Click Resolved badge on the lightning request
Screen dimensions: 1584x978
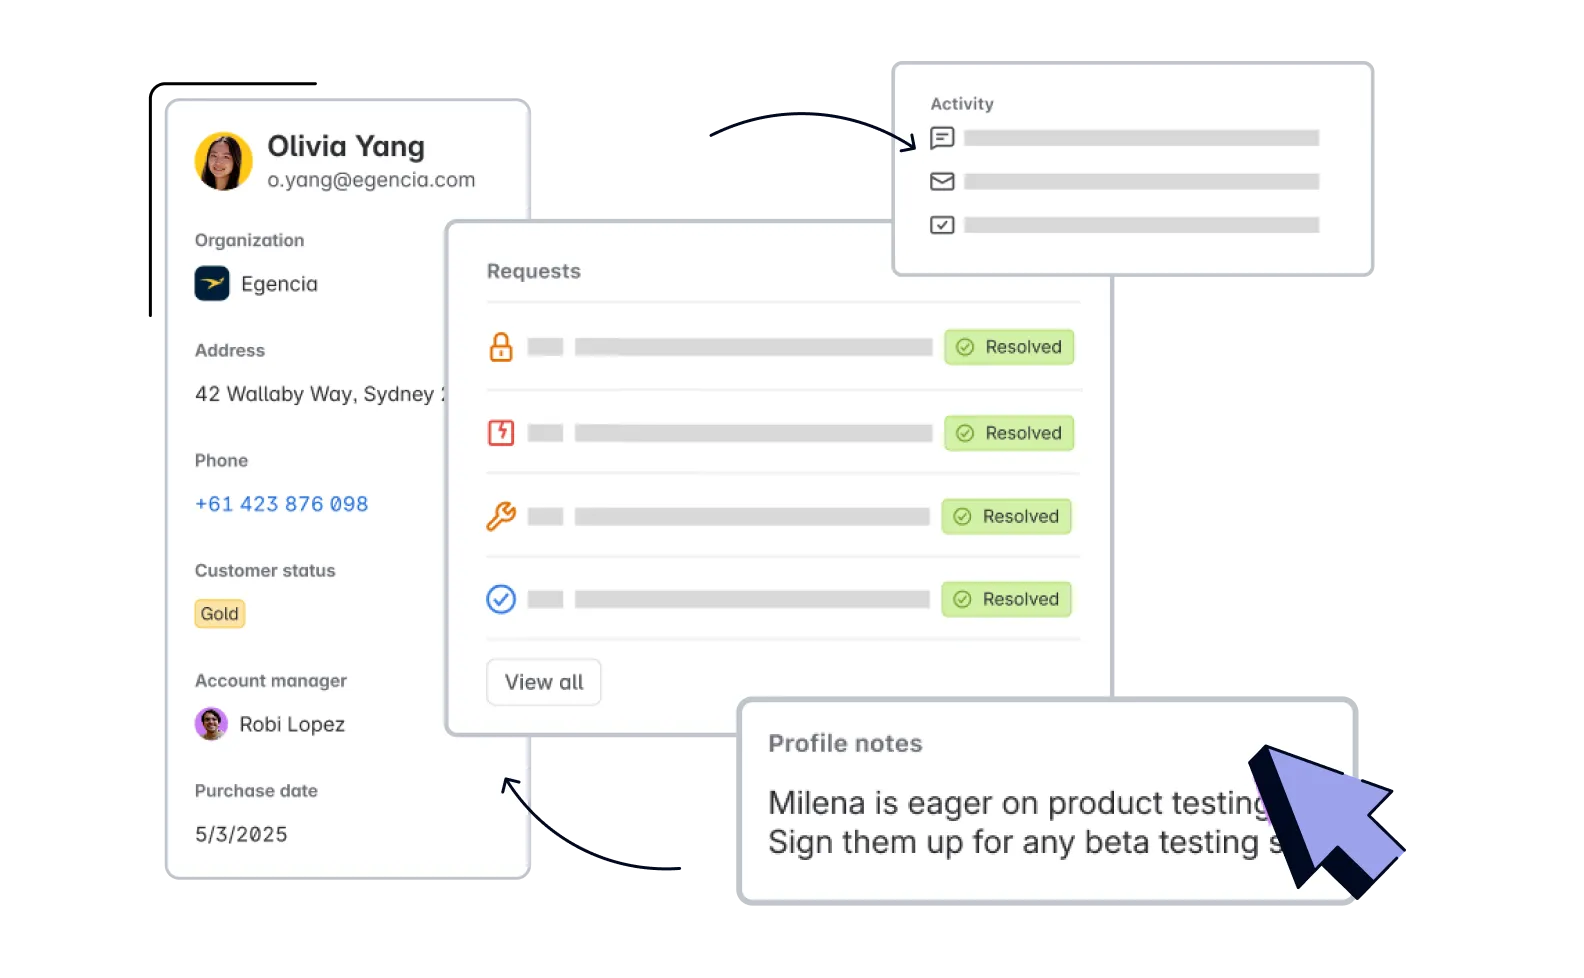[x=1009, y=433]
